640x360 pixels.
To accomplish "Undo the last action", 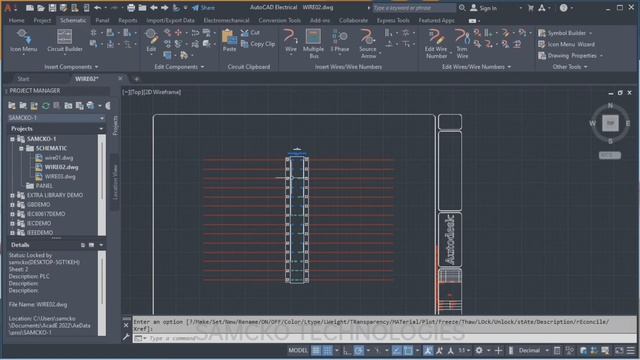I will click(98, 8).
